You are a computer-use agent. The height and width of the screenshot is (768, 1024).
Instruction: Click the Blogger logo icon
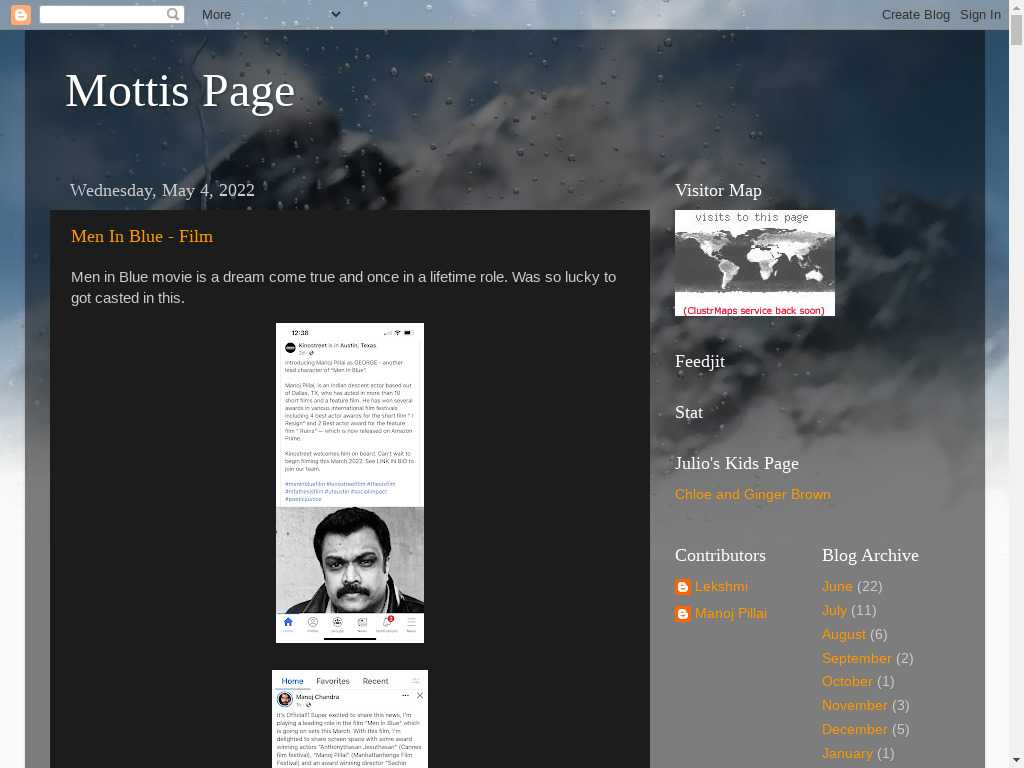point(20,14)
